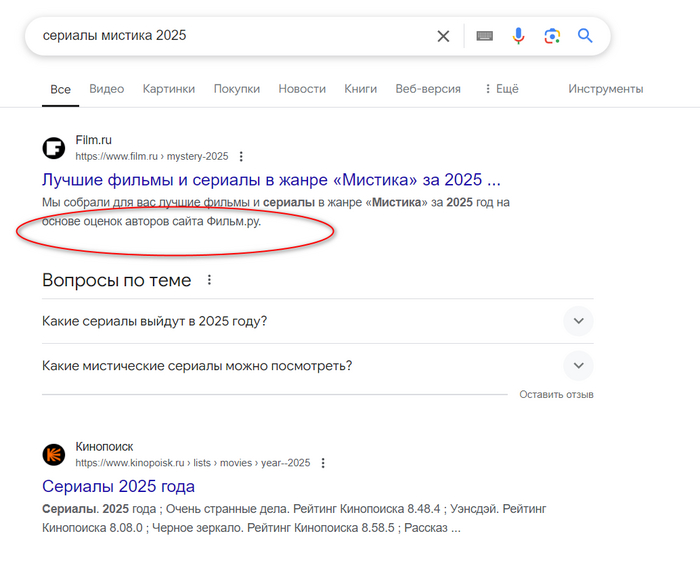The height and width of the screenshot is (561, 700).
Task: Switch to the Видео tab
Action: tap(106, 89)
